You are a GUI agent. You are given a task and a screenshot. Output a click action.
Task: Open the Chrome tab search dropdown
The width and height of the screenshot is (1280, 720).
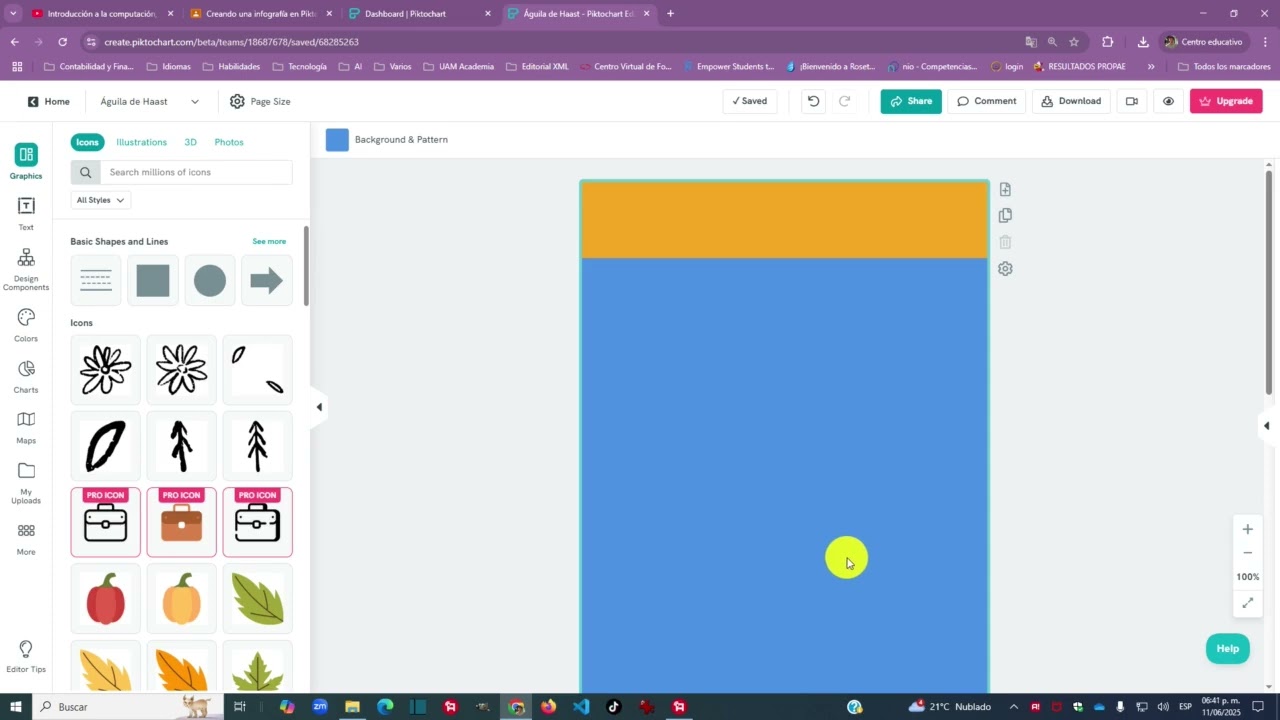13,14
